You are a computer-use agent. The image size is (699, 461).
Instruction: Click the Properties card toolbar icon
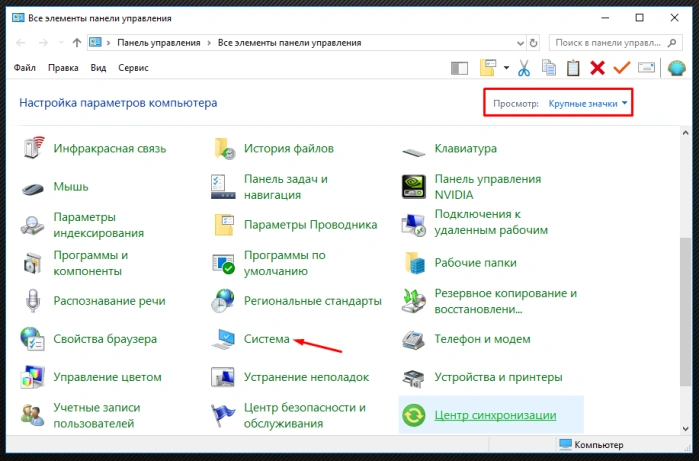coord(646,68)
